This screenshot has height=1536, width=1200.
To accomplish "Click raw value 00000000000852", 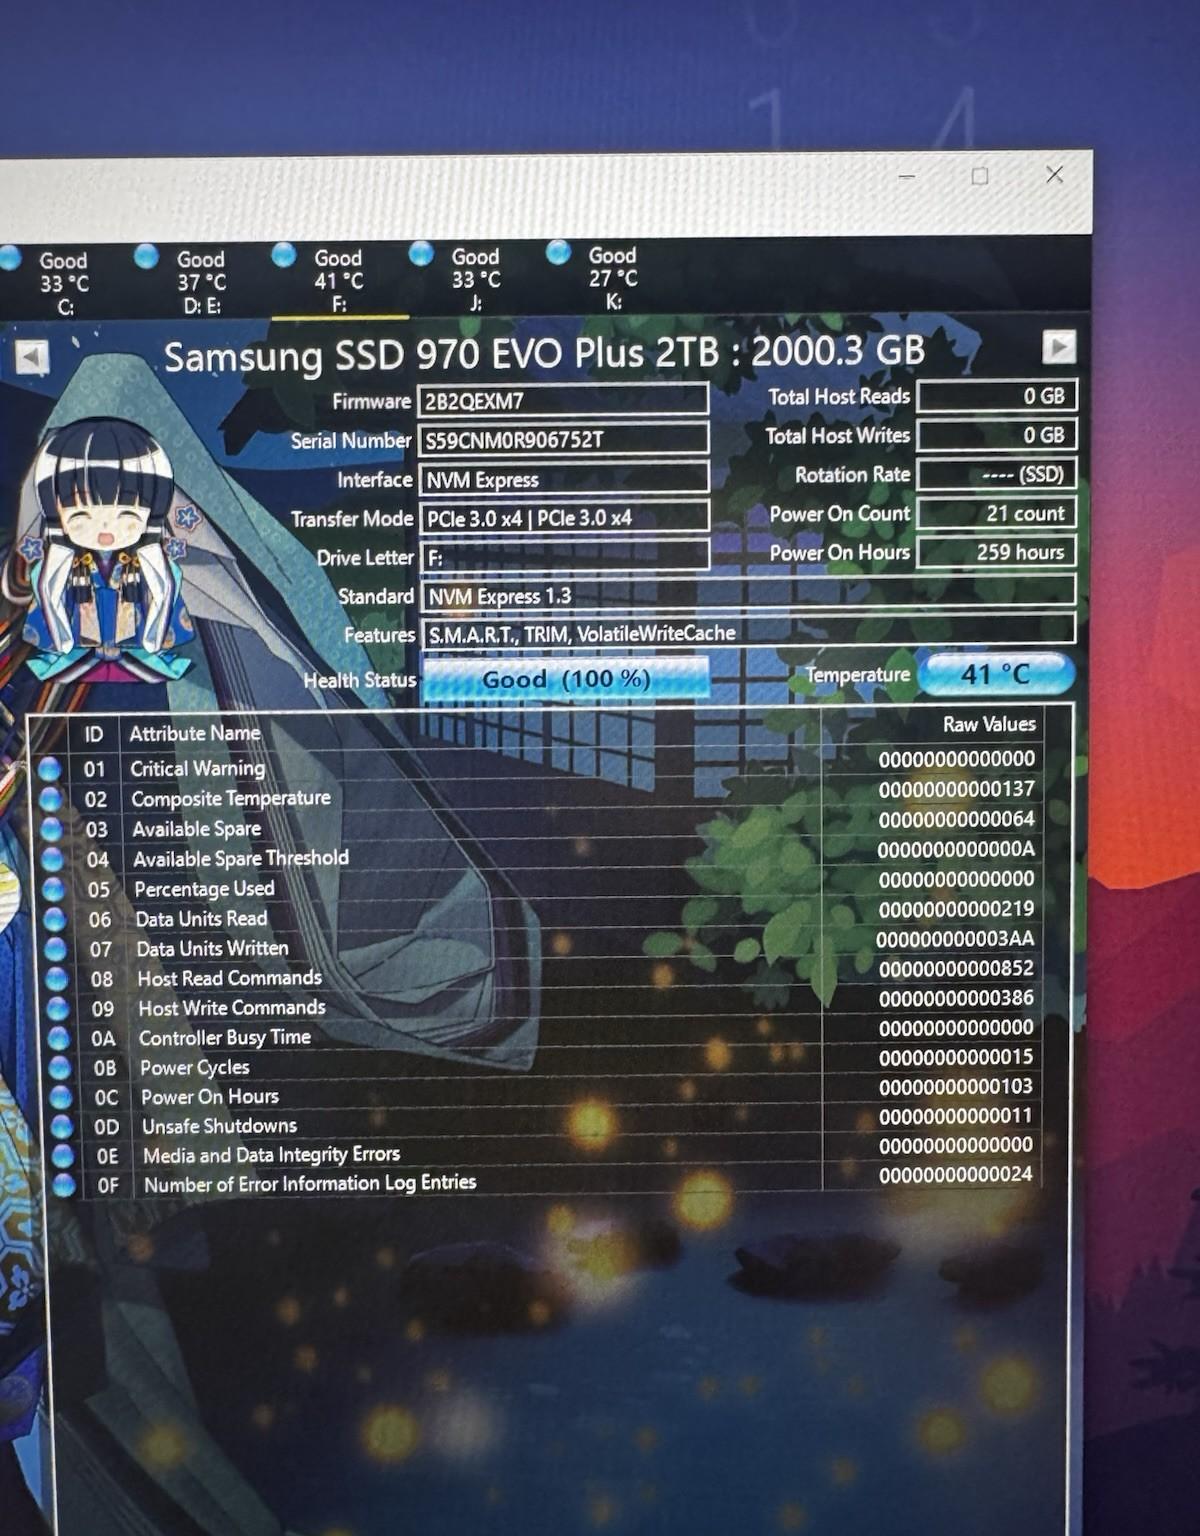I will (x=956, y=968).
